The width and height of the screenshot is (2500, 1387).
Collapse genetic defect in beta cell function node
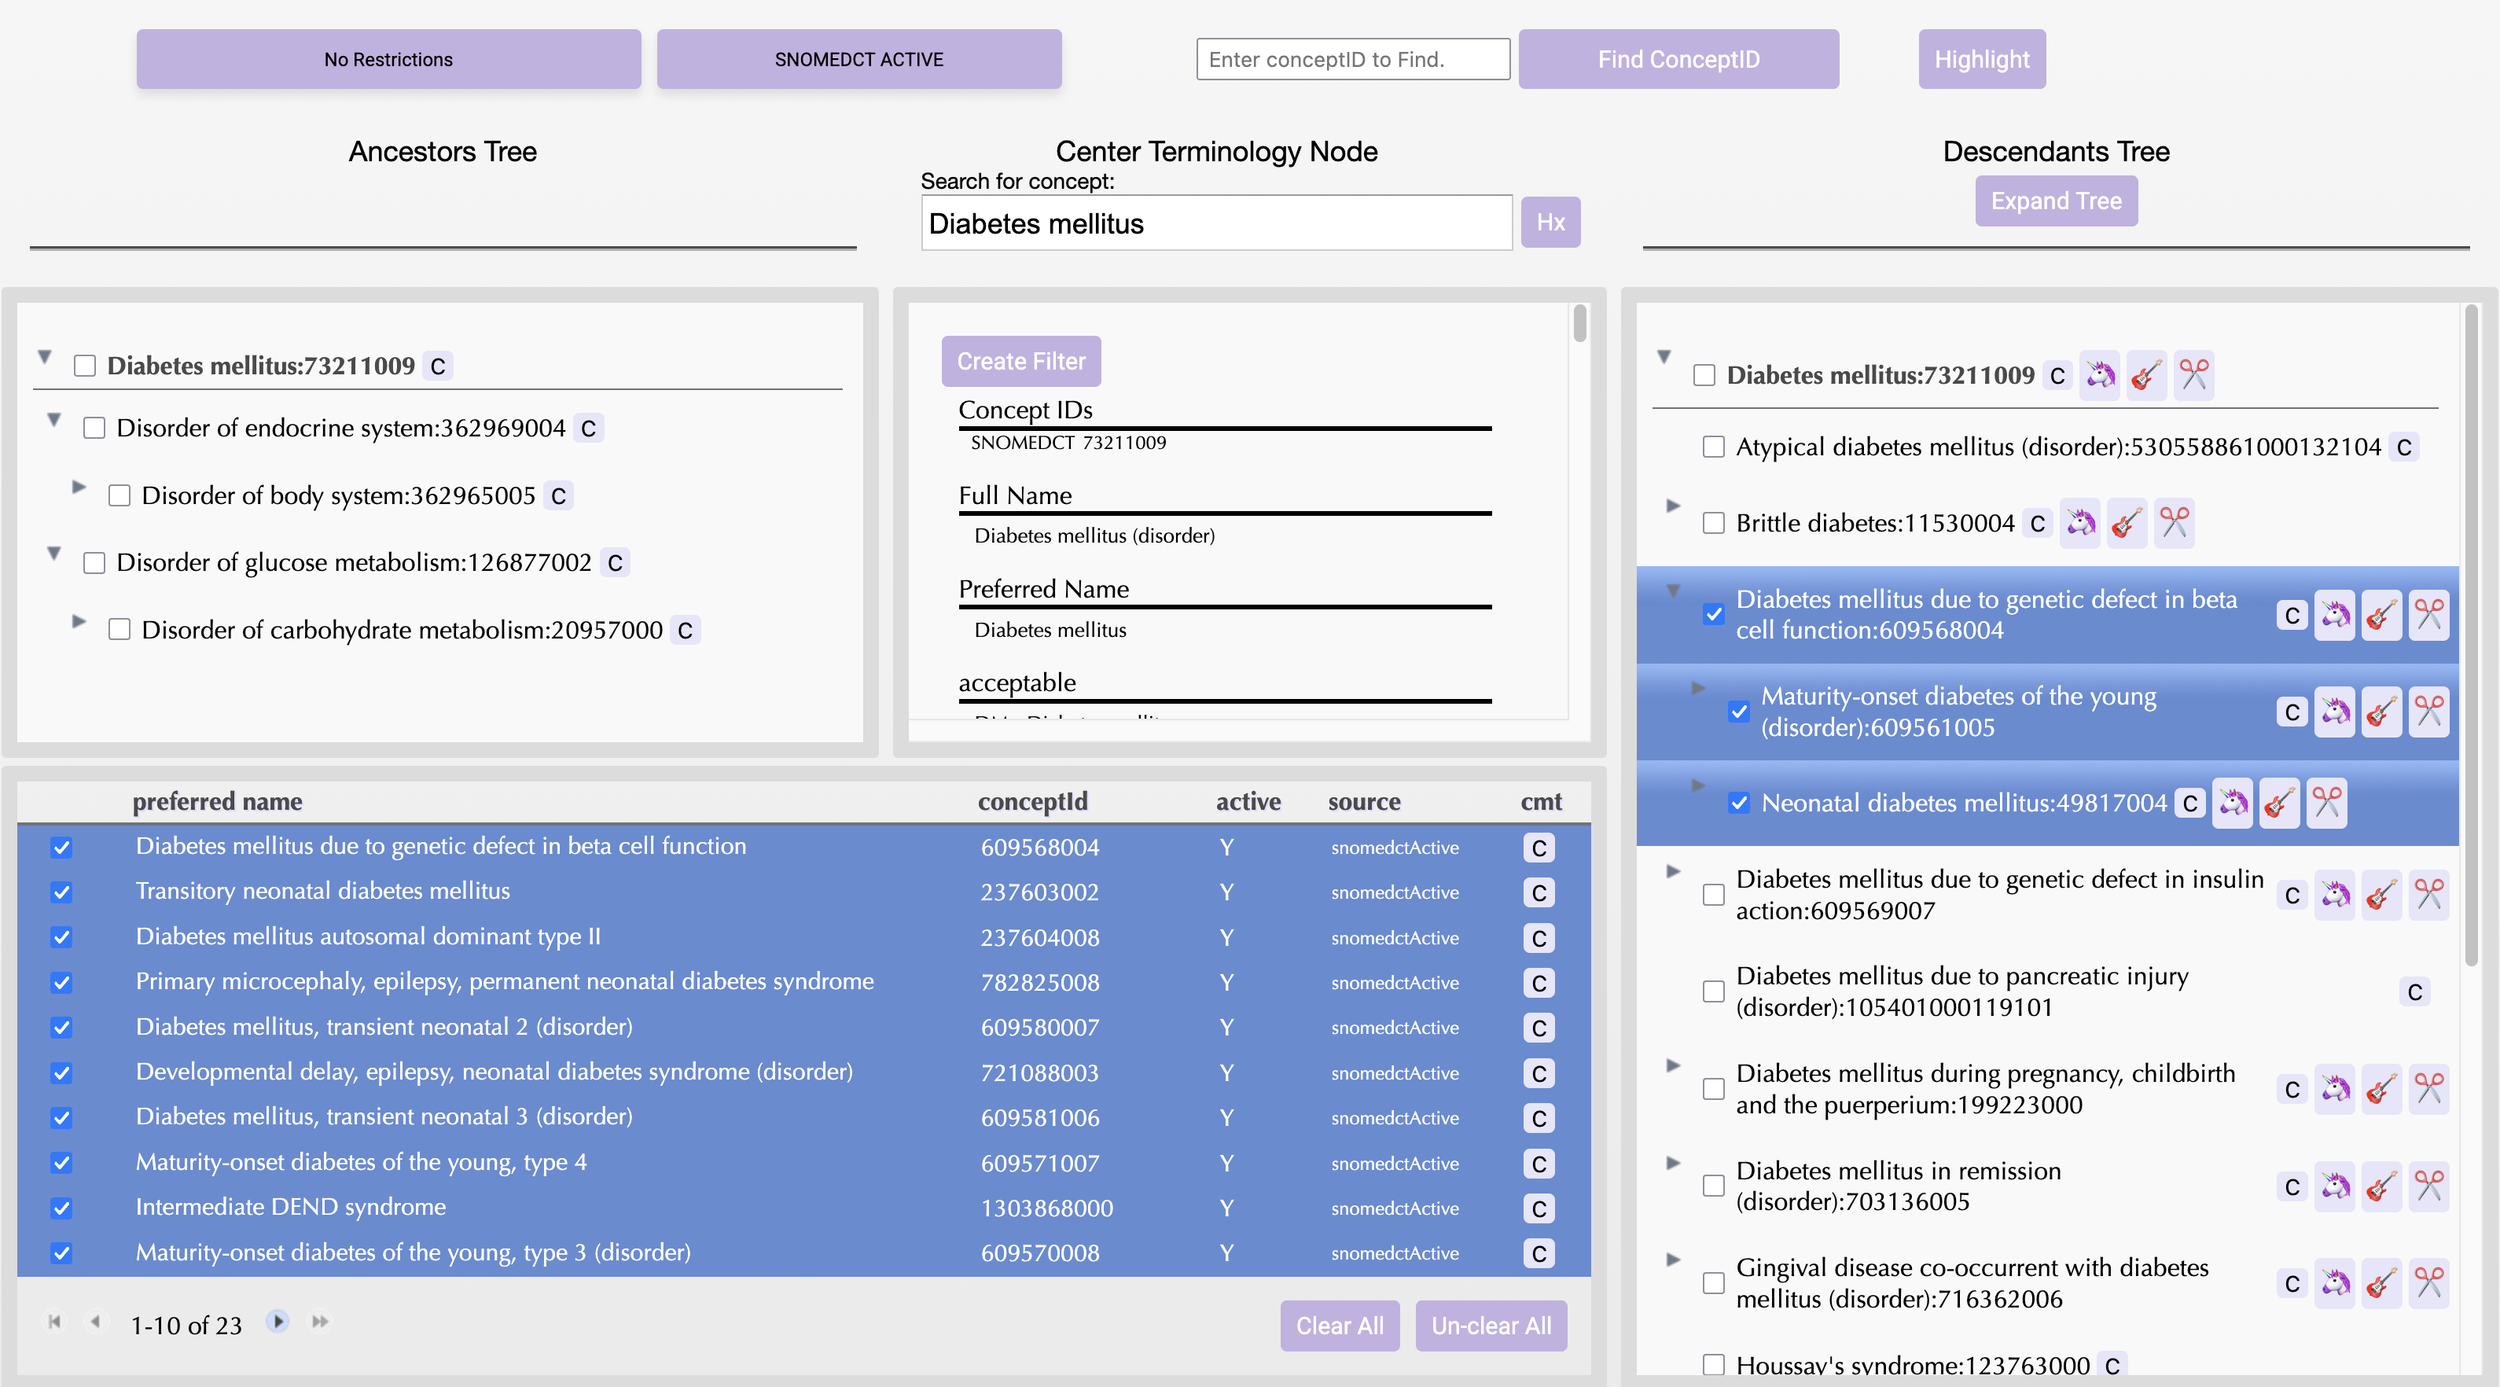(1673, 592)
